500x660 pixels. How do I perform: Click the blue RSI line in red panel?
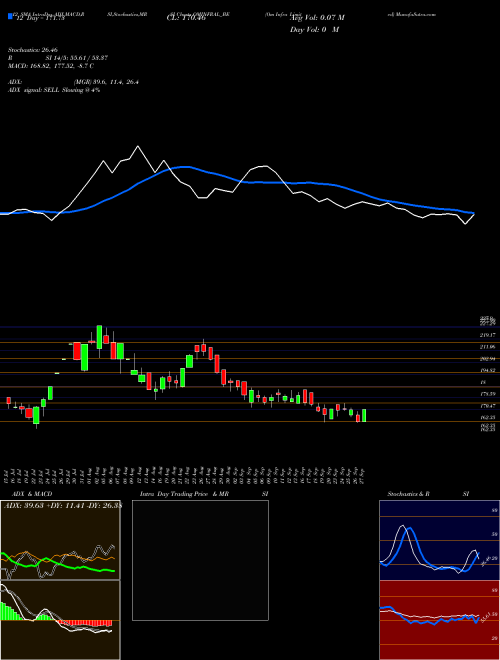429,615
